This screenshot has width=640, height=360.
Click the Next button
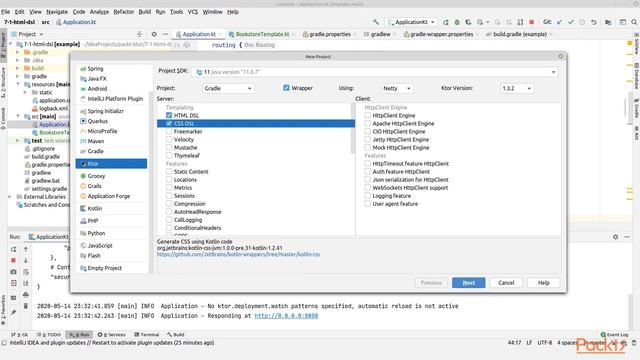point(469,283)
